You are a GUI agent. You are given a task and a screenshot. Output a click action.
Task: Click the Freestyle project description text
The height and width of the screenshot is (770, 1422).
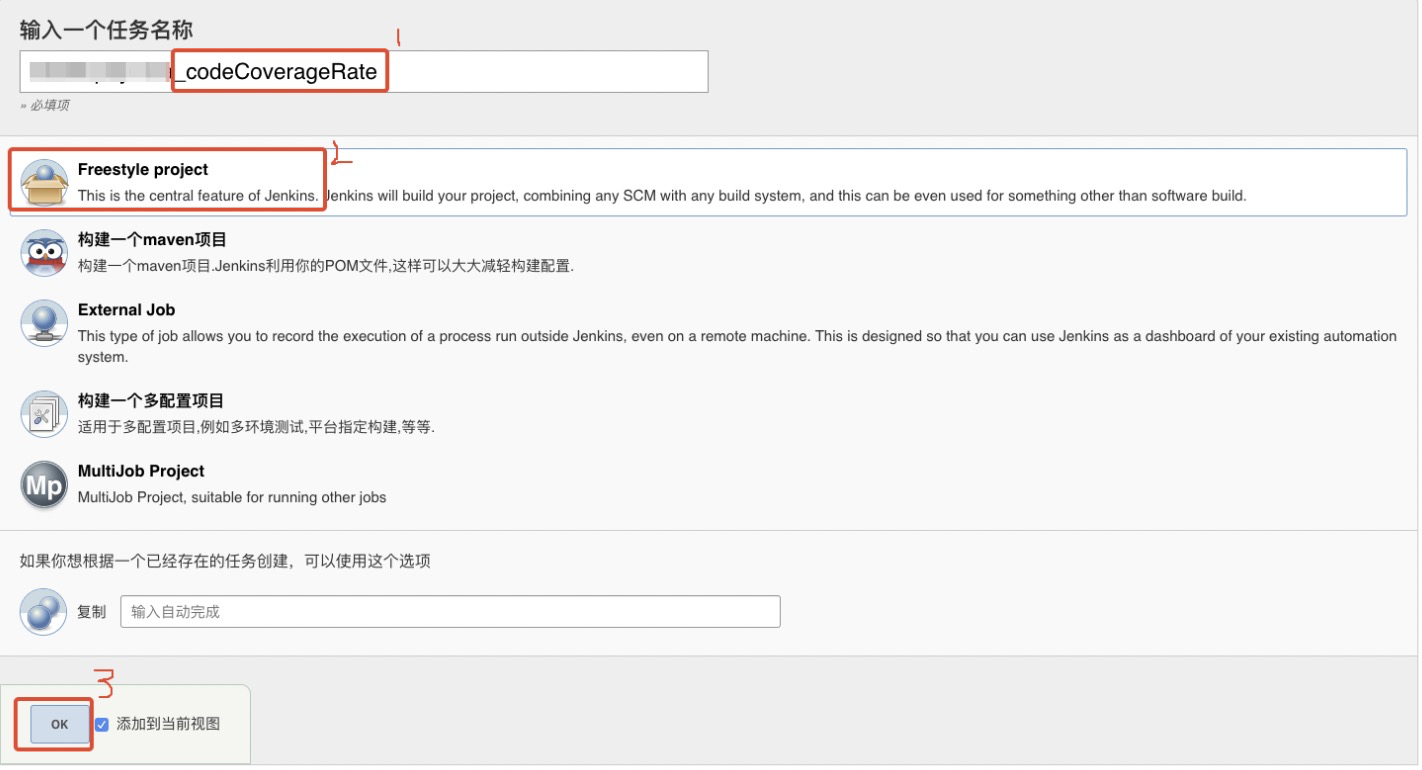tap(662, 196)
